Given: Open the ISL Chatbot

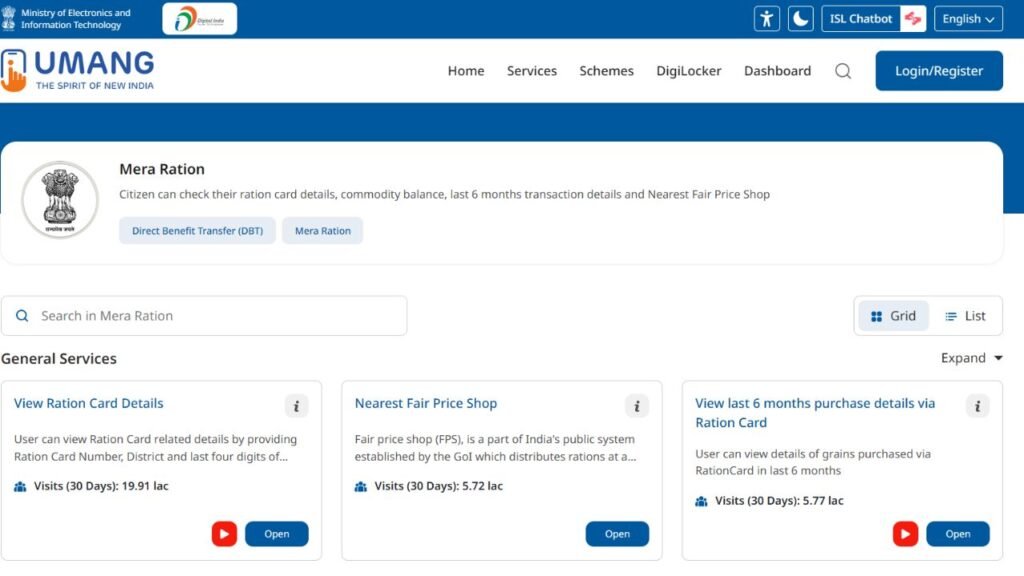Looking at the screenshot, I should [x=873, y=19].
